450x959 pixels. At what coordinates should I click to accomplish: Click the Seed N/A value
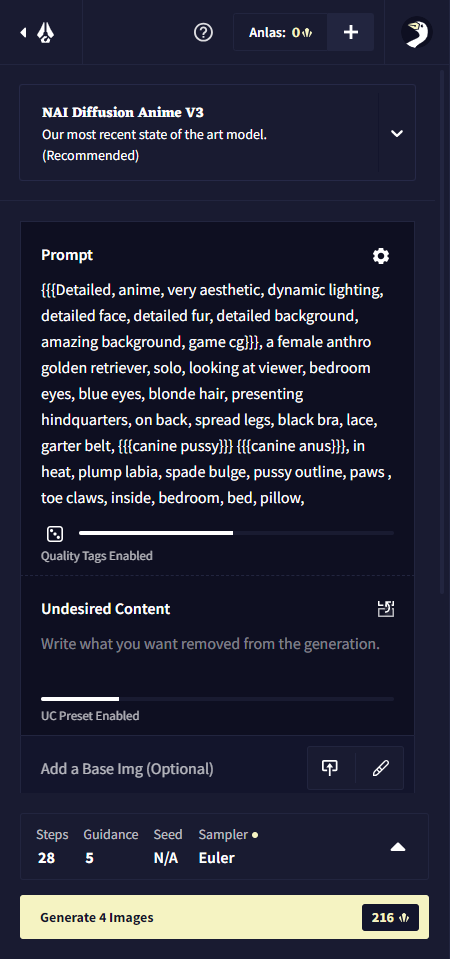166,858
